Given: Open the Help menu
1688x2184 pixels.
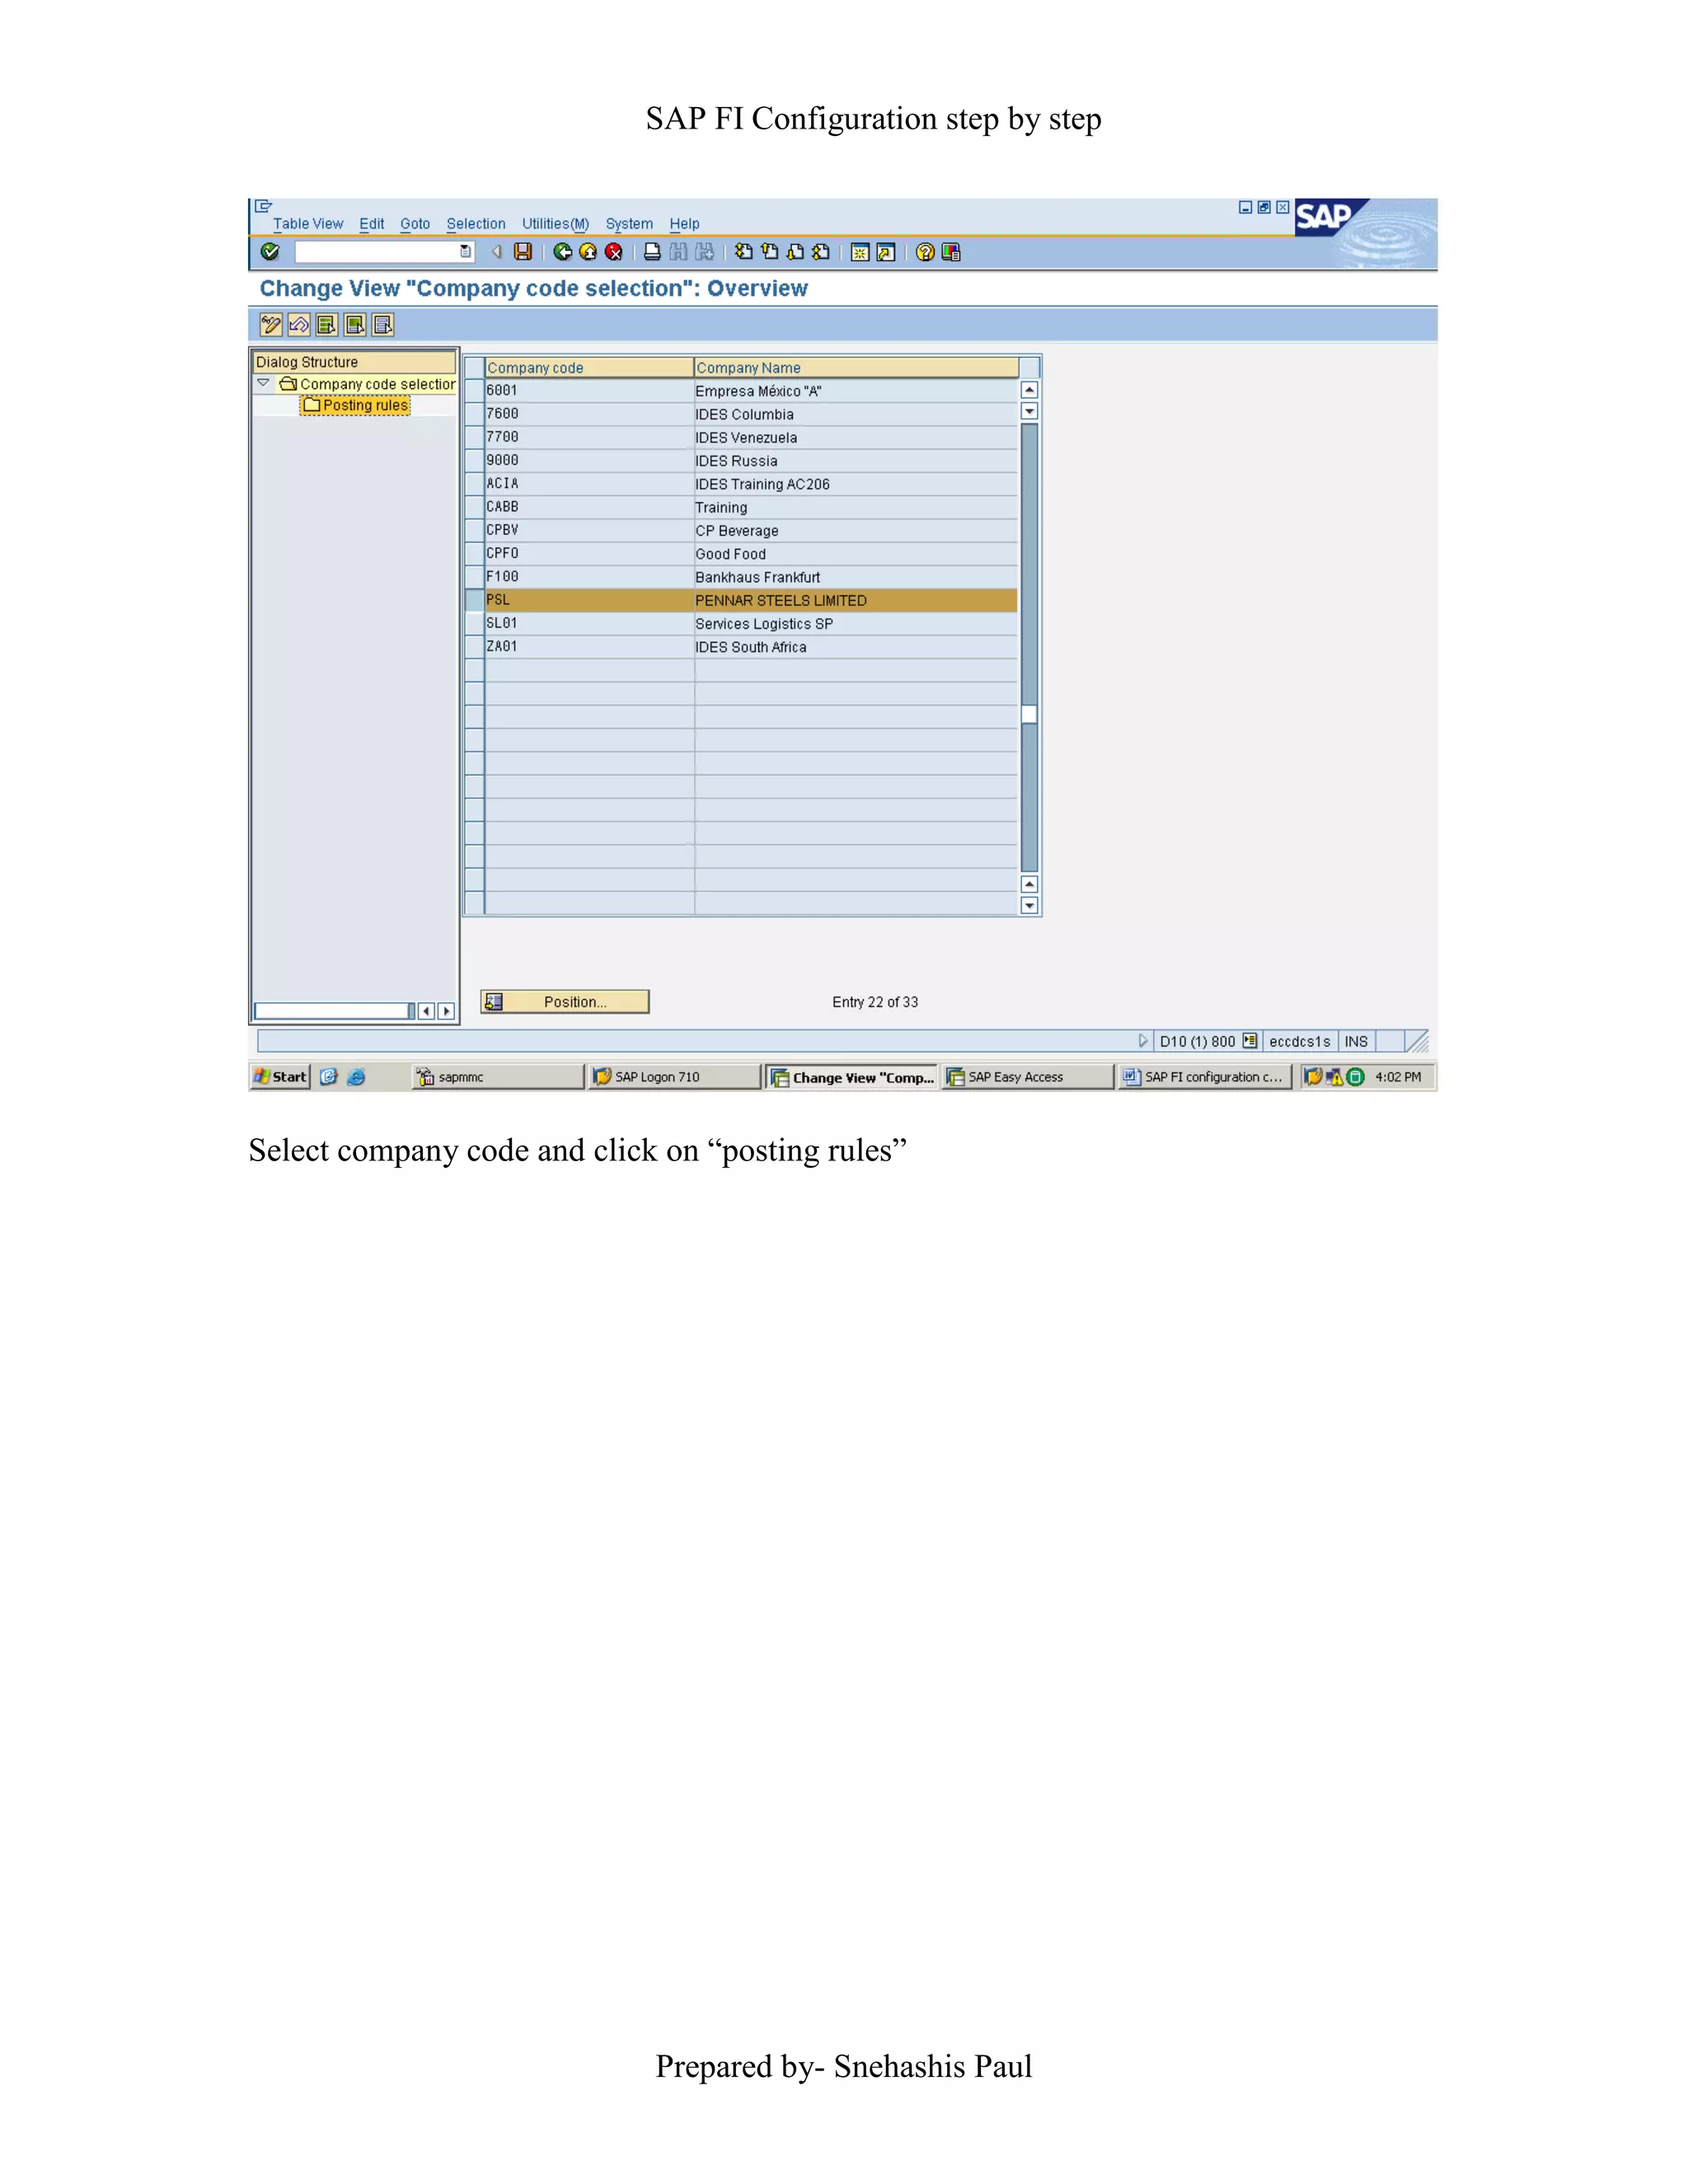Looking at the screenshot, I should pyautogui.click(x=684, y=224).
